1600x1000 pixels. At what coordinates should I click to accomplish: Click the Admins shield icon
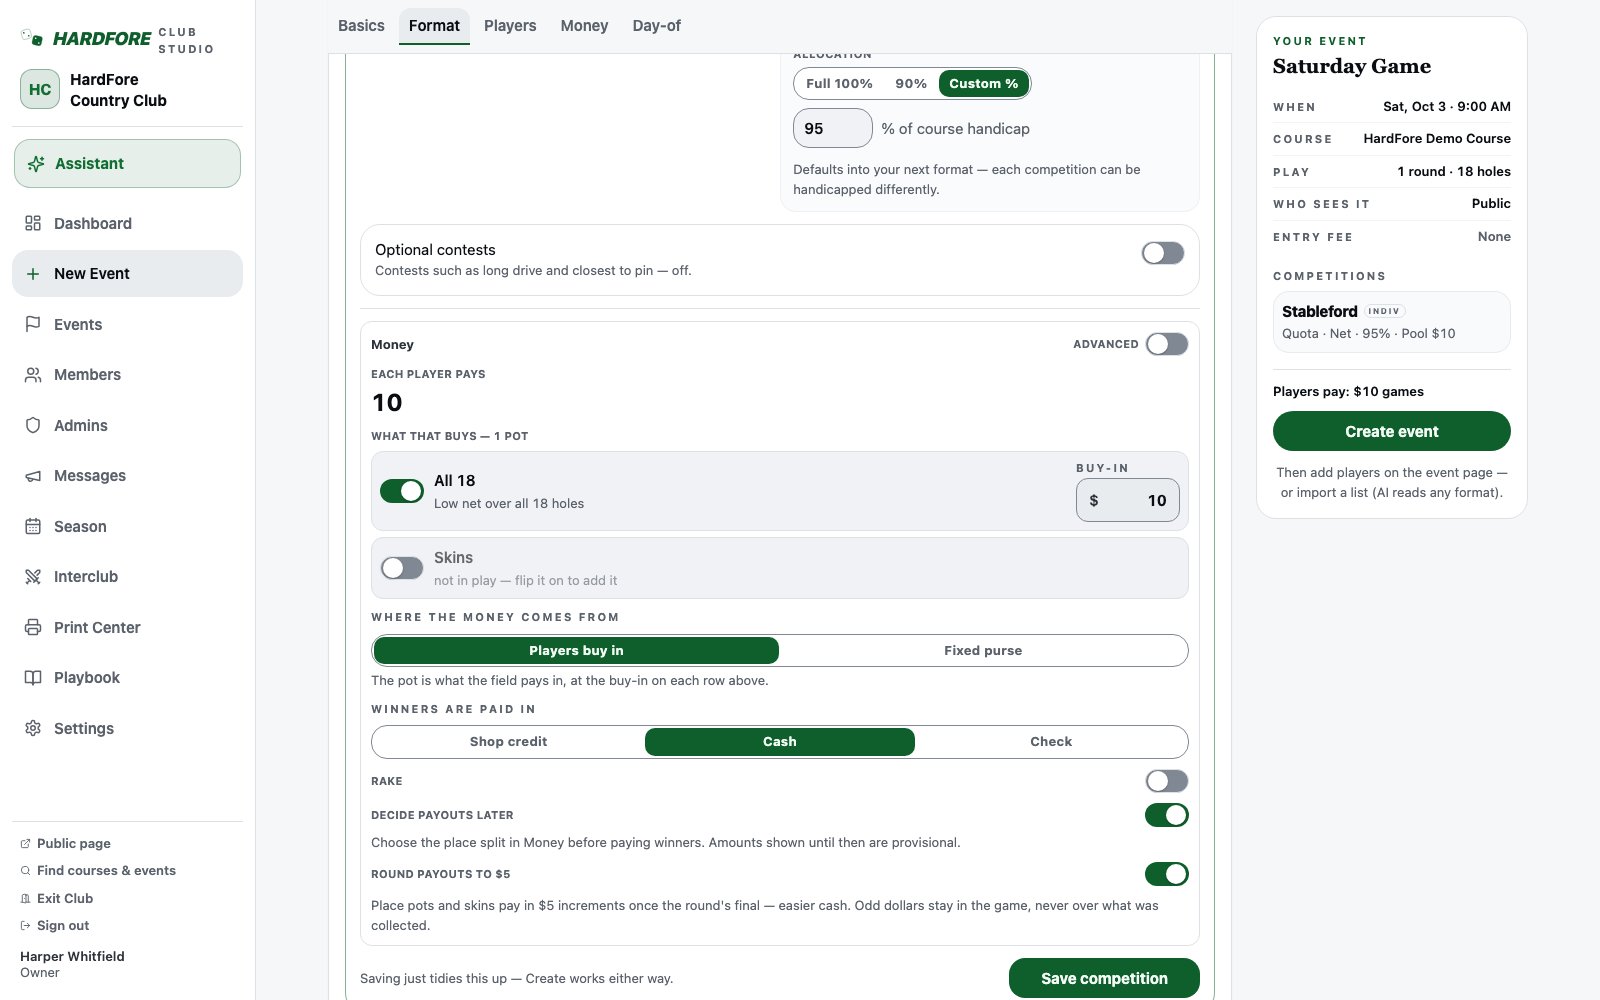coord(33,425)
